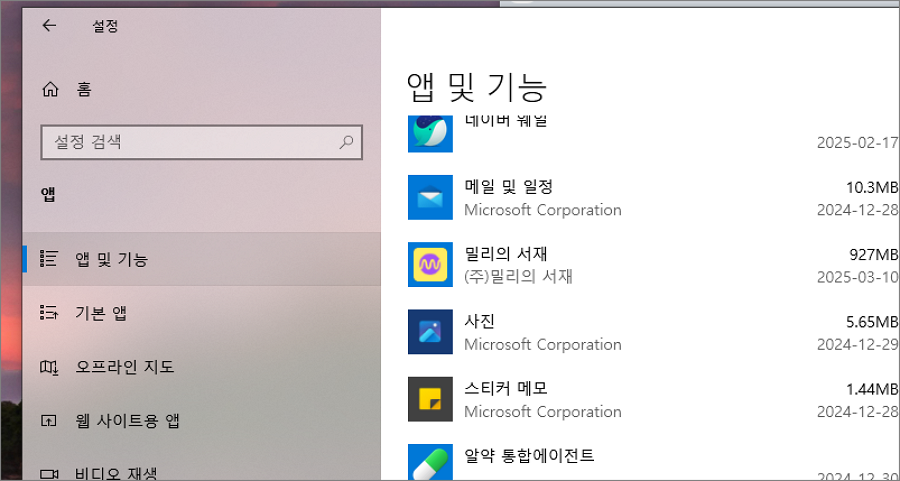900x481 pixels.
Task: Select the 스티커 메모 app name
Action: point(506,389)
